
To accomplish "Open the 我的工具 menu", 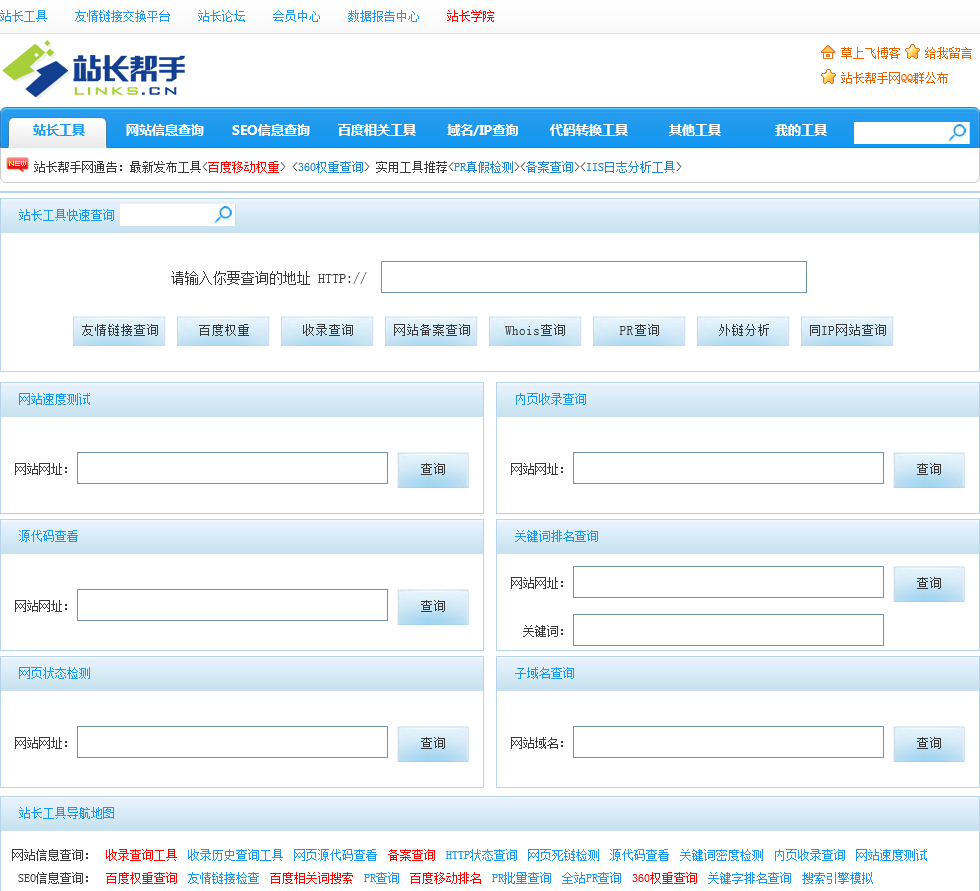I will (x=801, y=130).
